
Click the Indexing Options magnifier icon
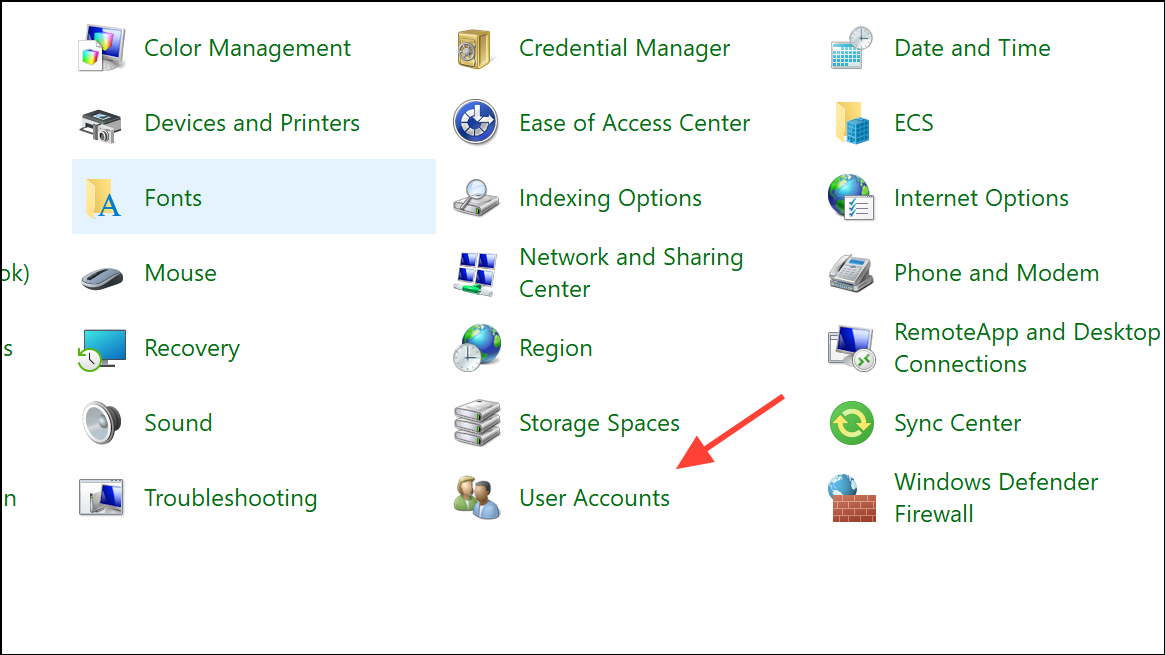click(x=476, y=198)
